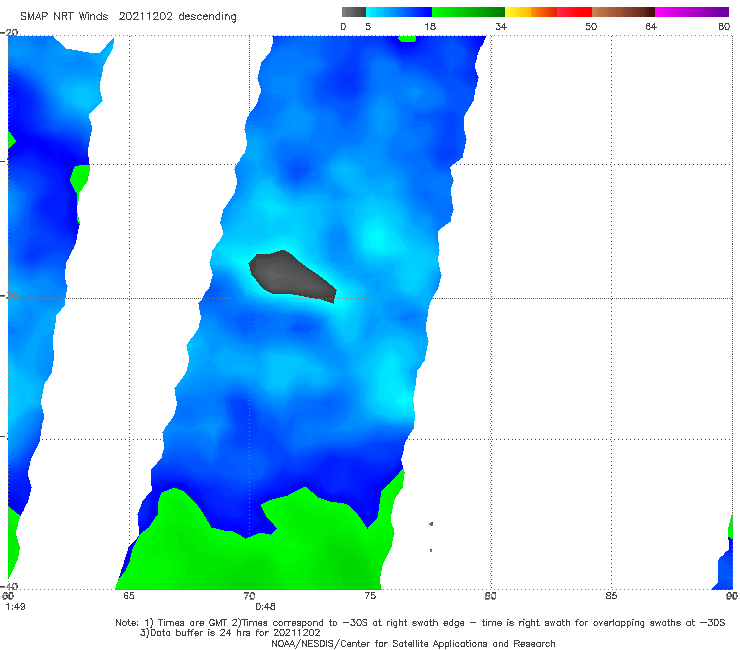Click the latitude label '-30' on left axis
Viewport: 740px width, 650px height.
click(x=9, y=295)
